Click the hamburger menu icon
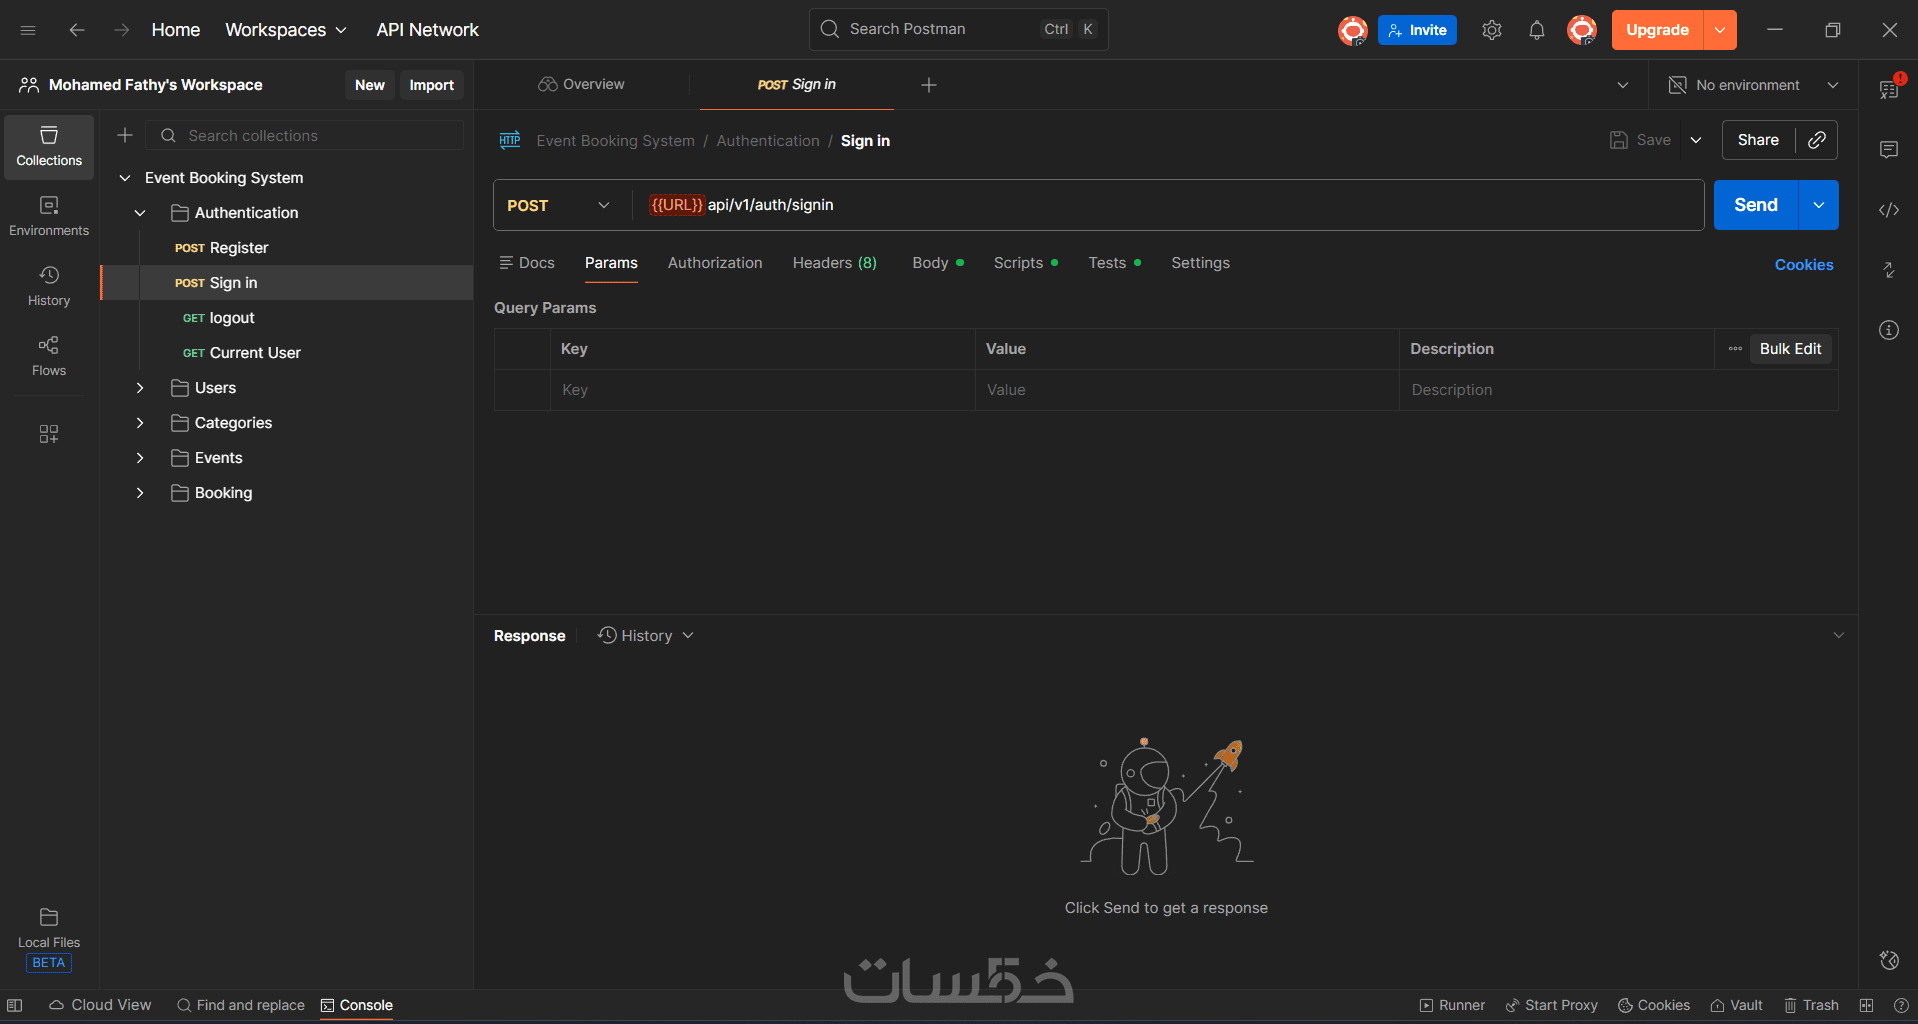Screen dimensions: 1918x1024 click(28, 30)
